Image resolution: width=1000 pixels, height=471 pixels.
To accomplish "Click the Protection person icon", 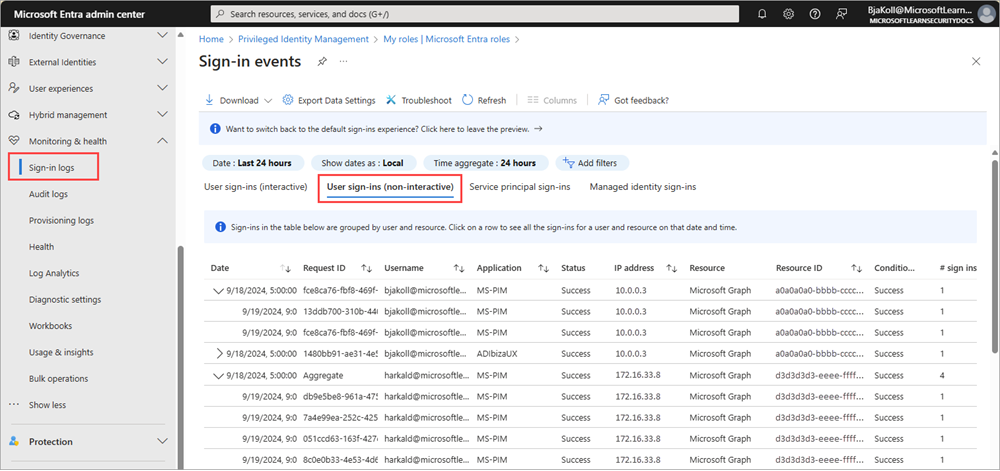I will [15, 442].
